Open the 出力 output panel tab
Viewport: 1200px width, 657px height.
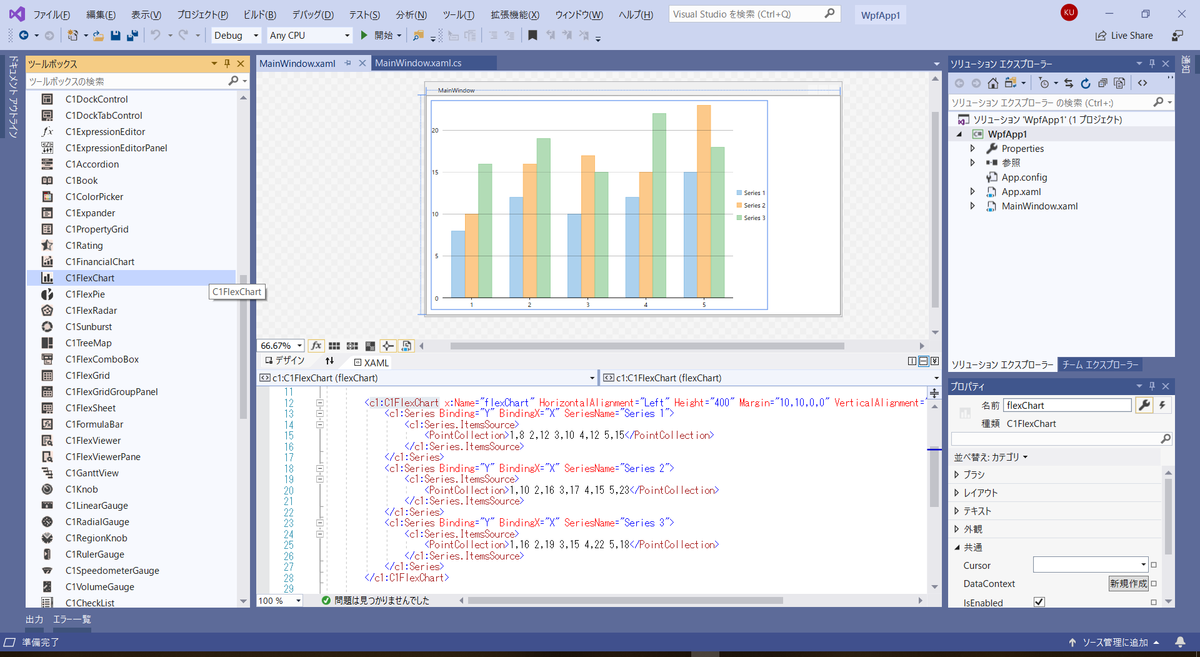tap(34, 620)
